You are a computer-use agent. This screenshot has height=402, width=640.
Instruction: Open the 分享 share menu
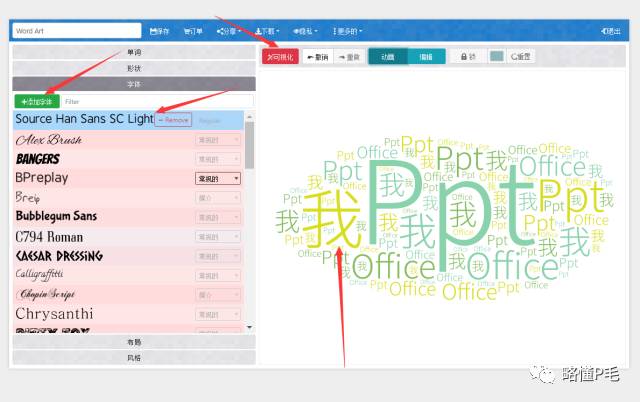pyautogui.click(x=229, y=31)
